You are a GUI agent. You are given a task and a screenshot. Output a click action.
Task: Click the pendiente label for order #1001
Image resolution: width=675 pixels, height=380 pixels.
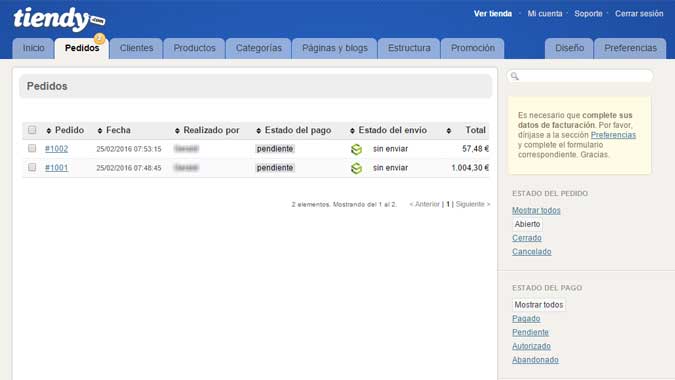tap(275, 168)
